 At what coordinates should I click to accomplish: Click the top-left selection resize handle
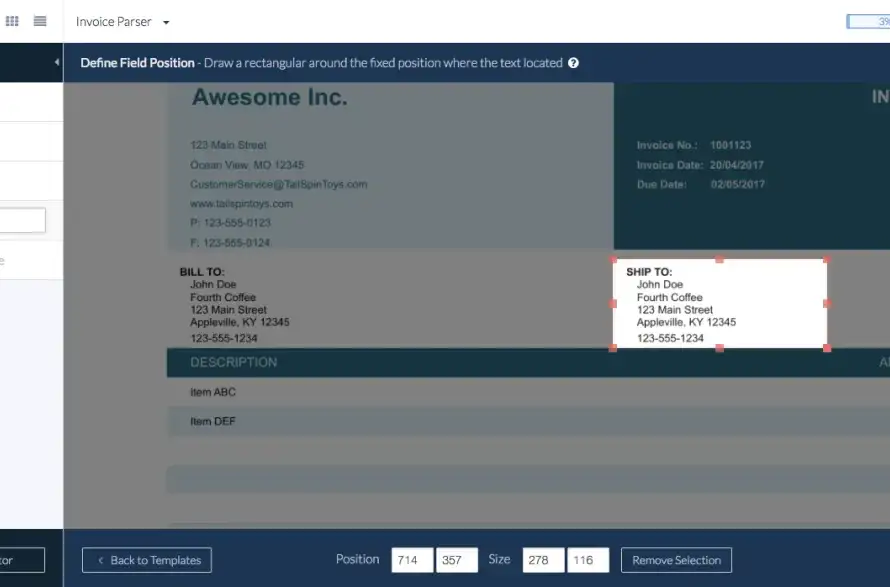pos(614,260)
